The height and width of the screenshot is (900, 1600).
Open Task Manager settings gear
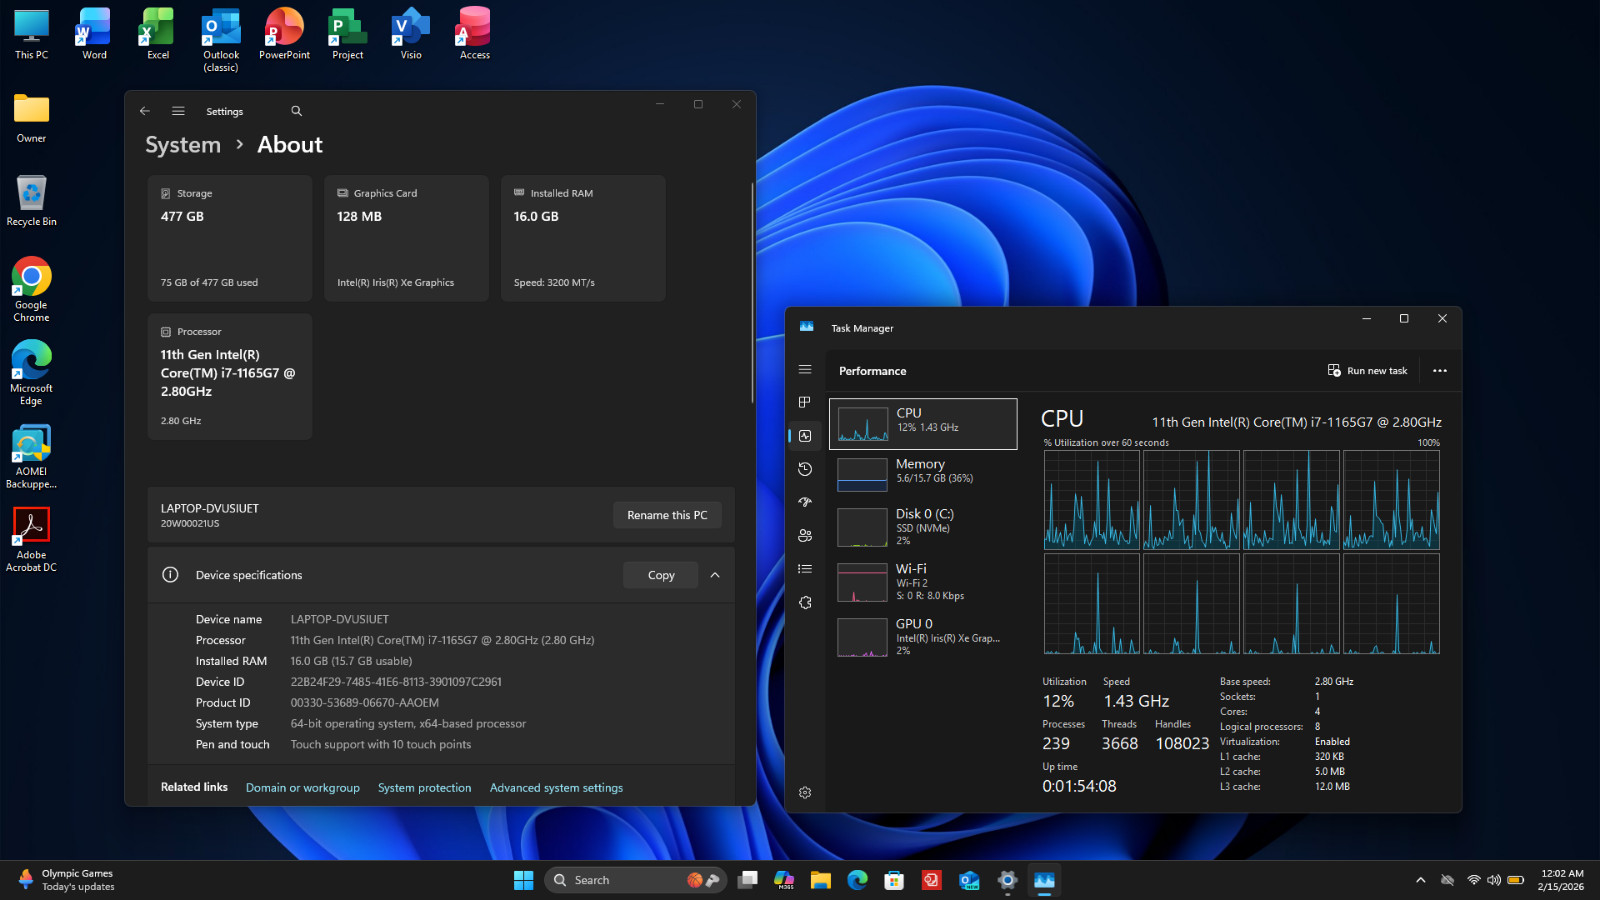(805, 793)
